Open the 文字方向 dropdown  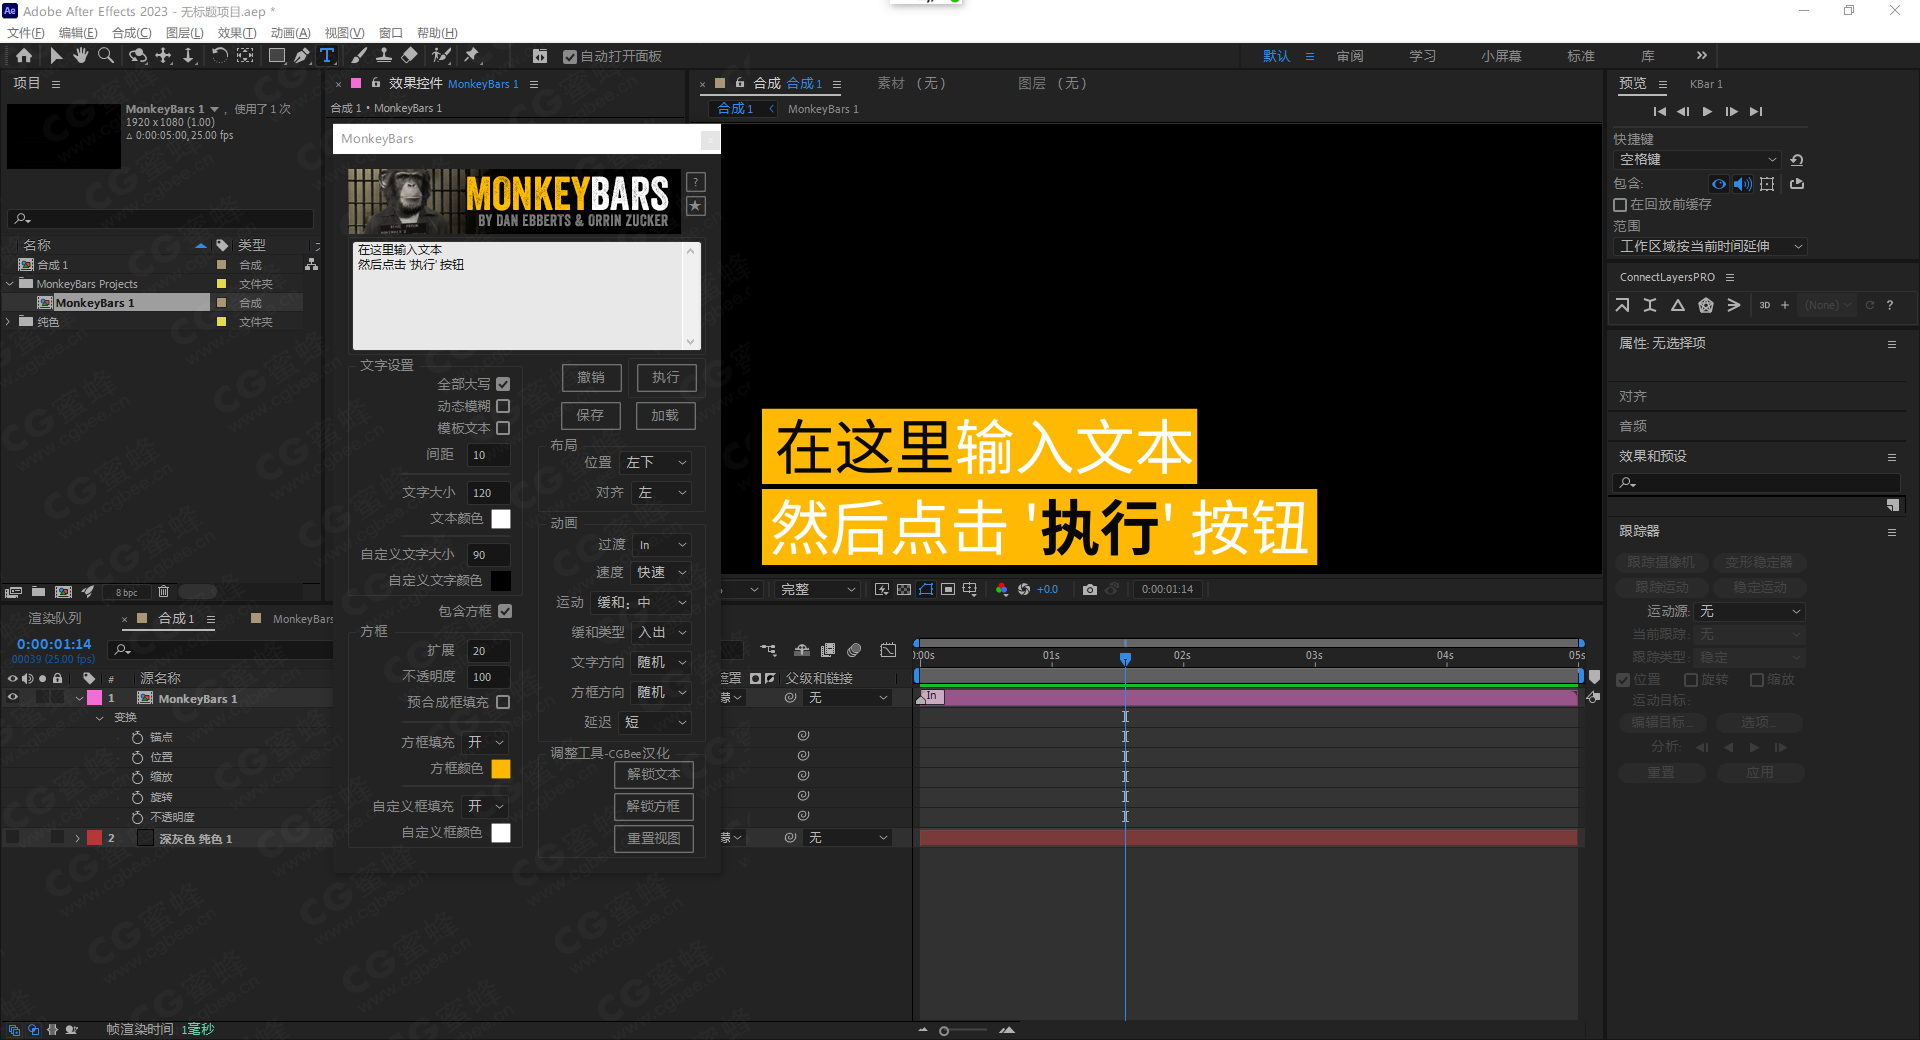(662, 663)
